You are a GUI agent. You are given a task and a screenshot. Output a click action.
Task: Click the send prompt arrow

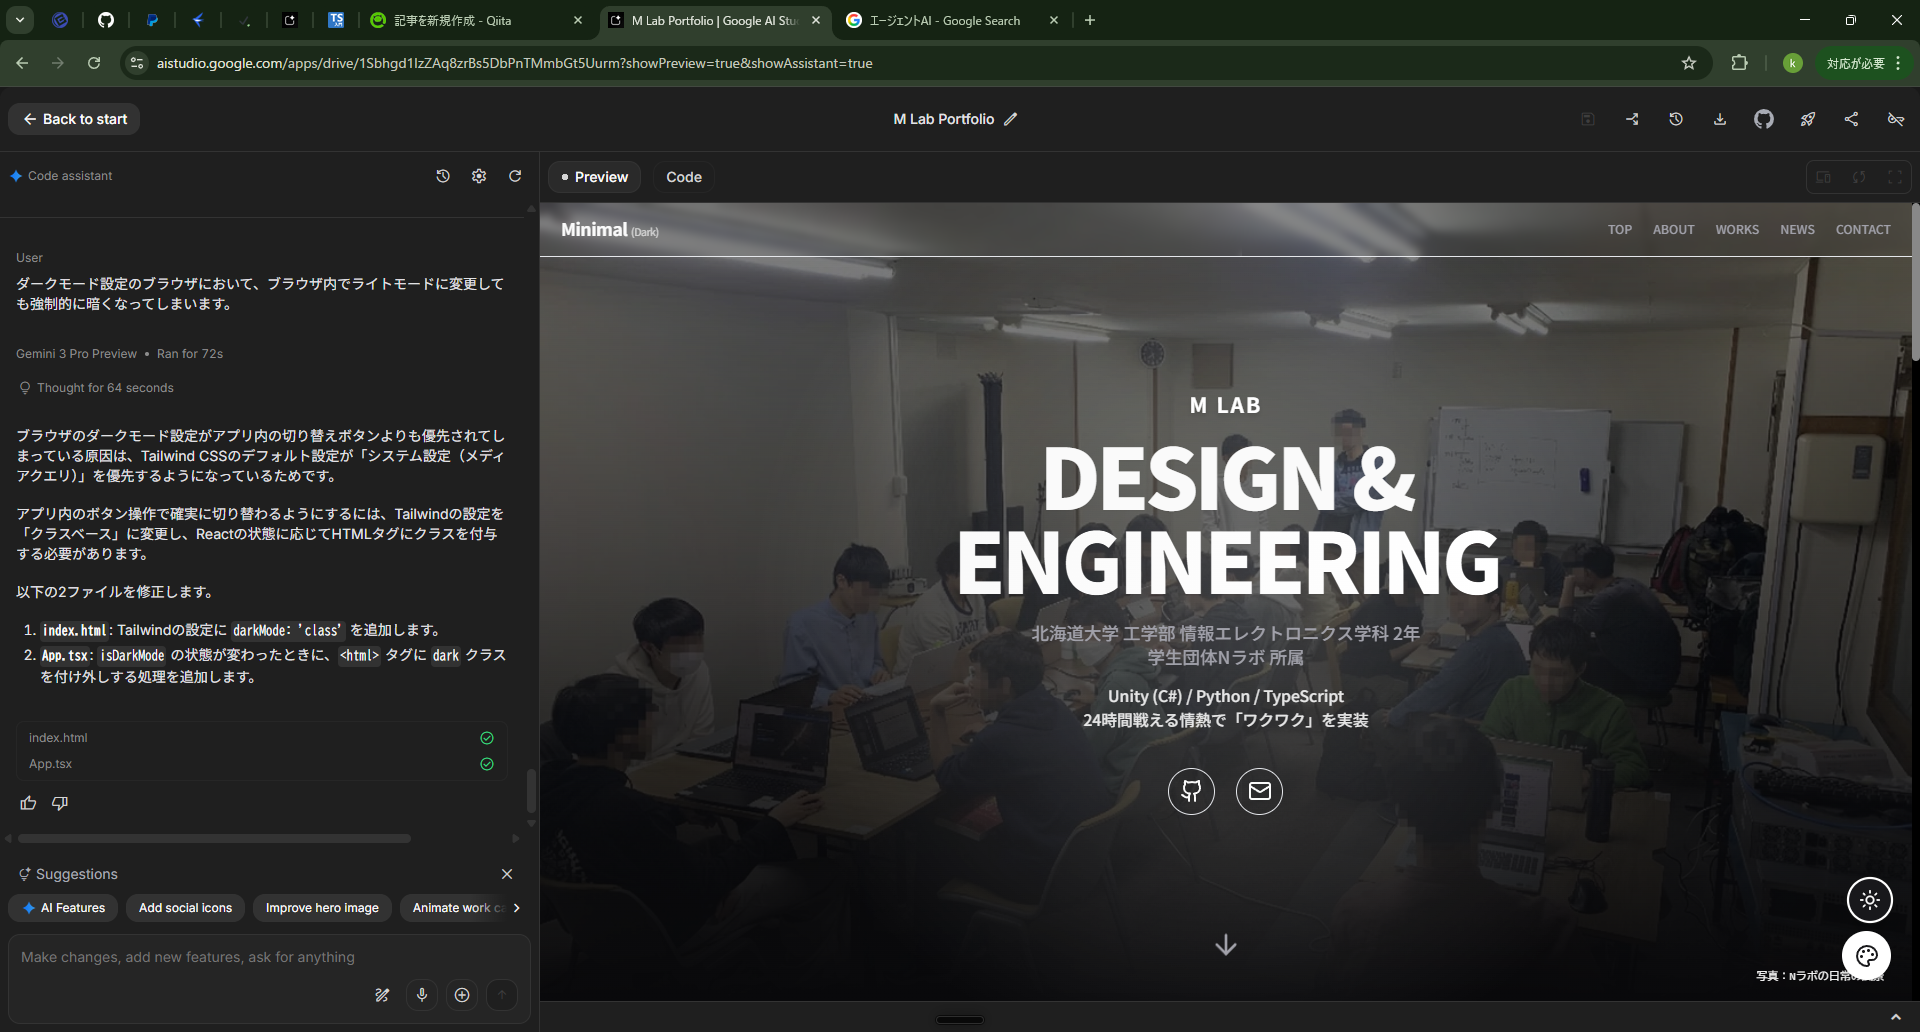point(502,995)
